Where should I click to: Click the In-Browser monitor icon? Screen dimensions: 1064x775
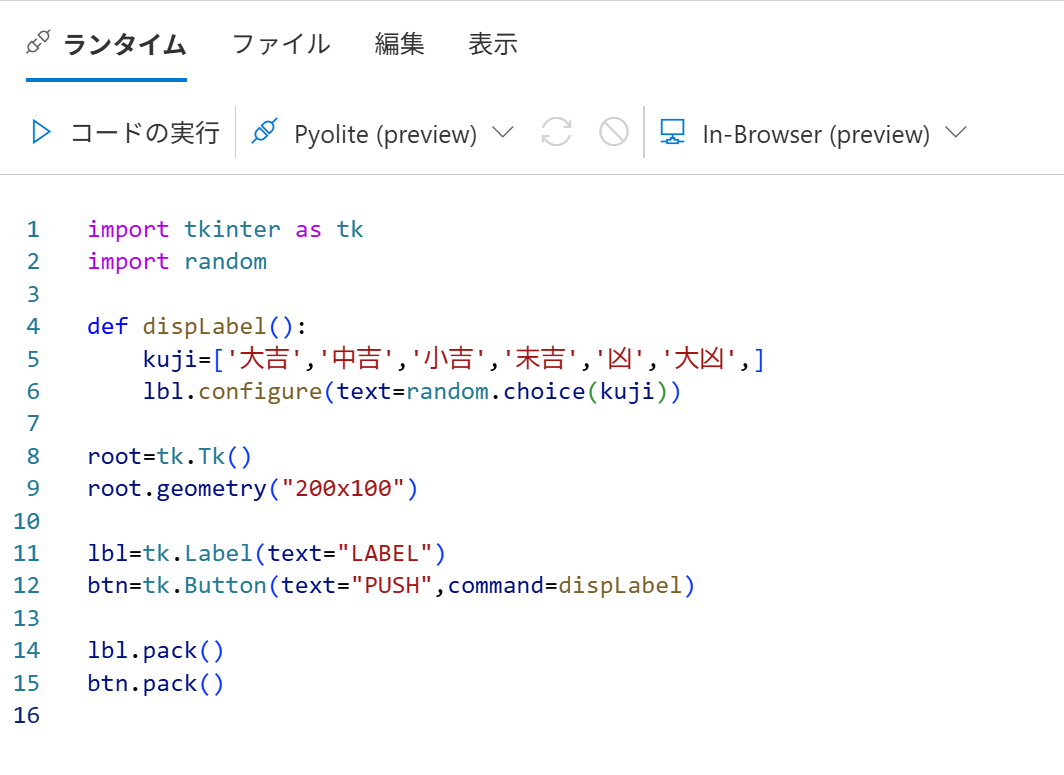[672, 132]
